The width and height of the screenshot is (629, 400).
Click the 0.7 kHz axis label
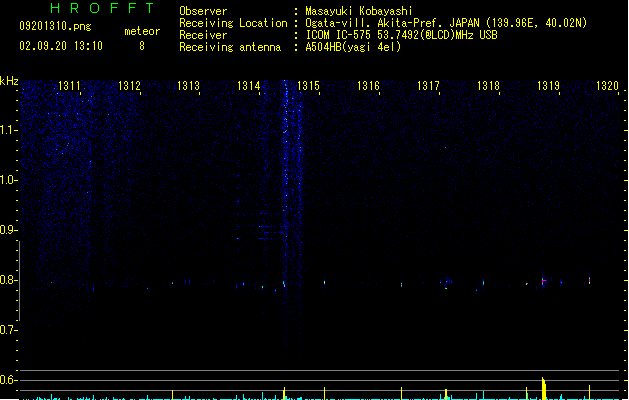tap(8, 330)
